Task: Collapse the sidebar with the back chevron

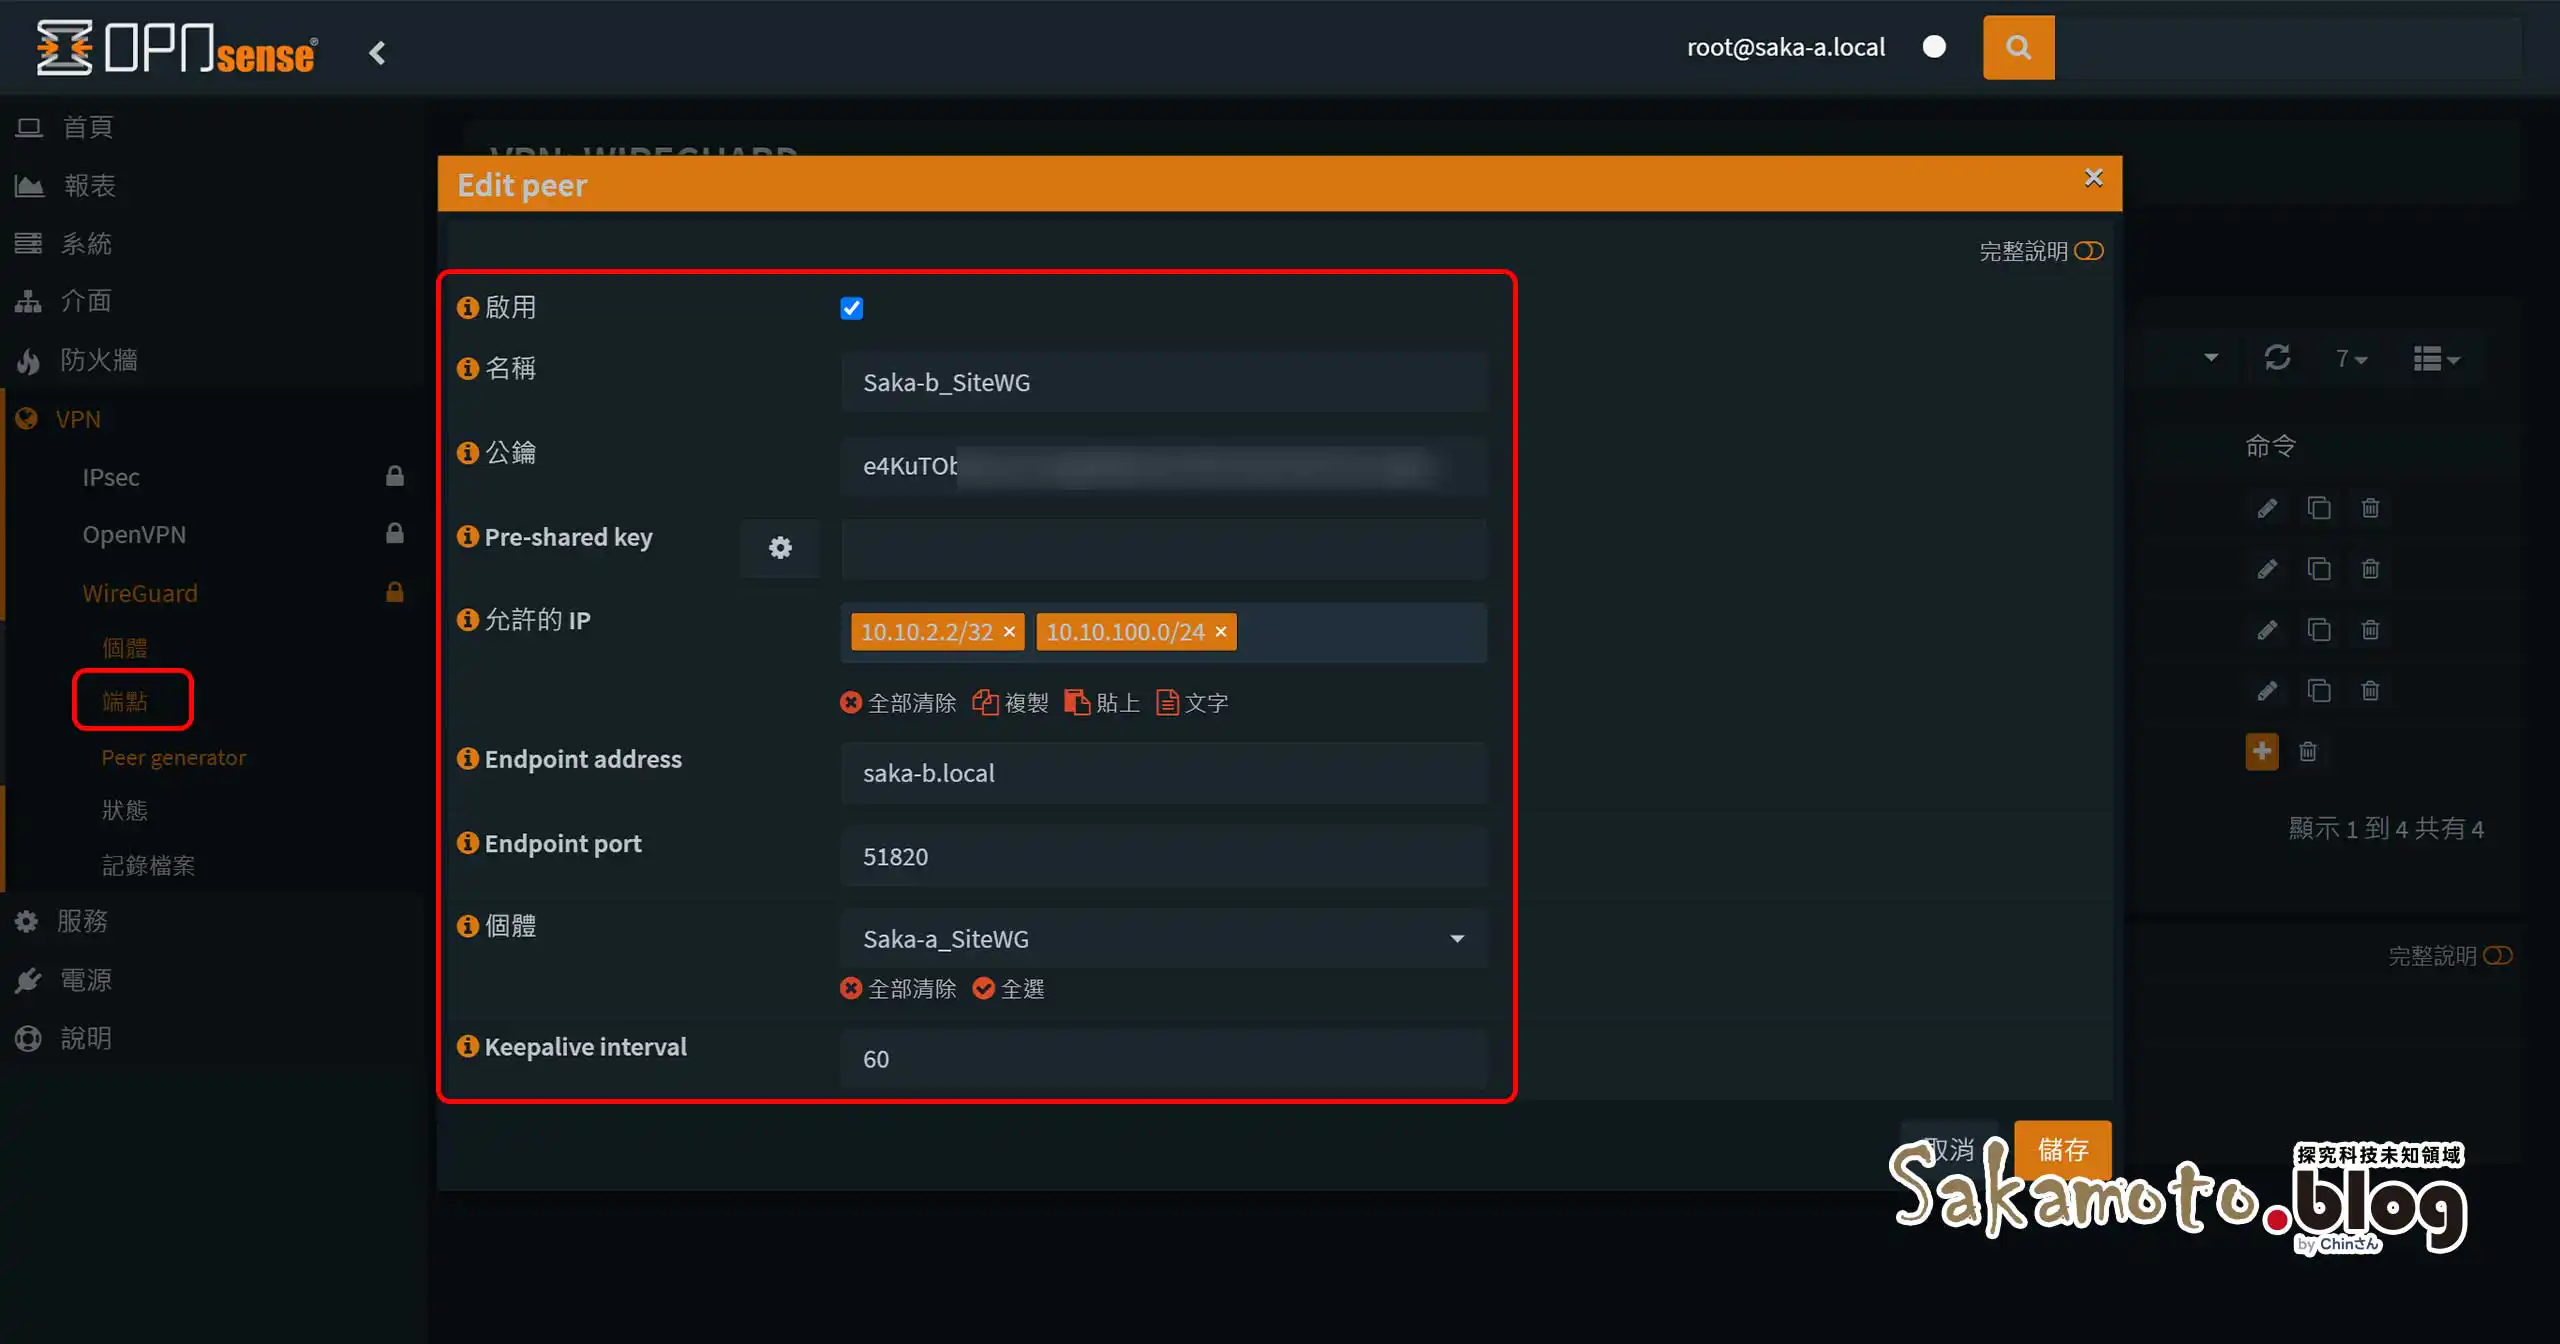Action: [x=378, y=52]
